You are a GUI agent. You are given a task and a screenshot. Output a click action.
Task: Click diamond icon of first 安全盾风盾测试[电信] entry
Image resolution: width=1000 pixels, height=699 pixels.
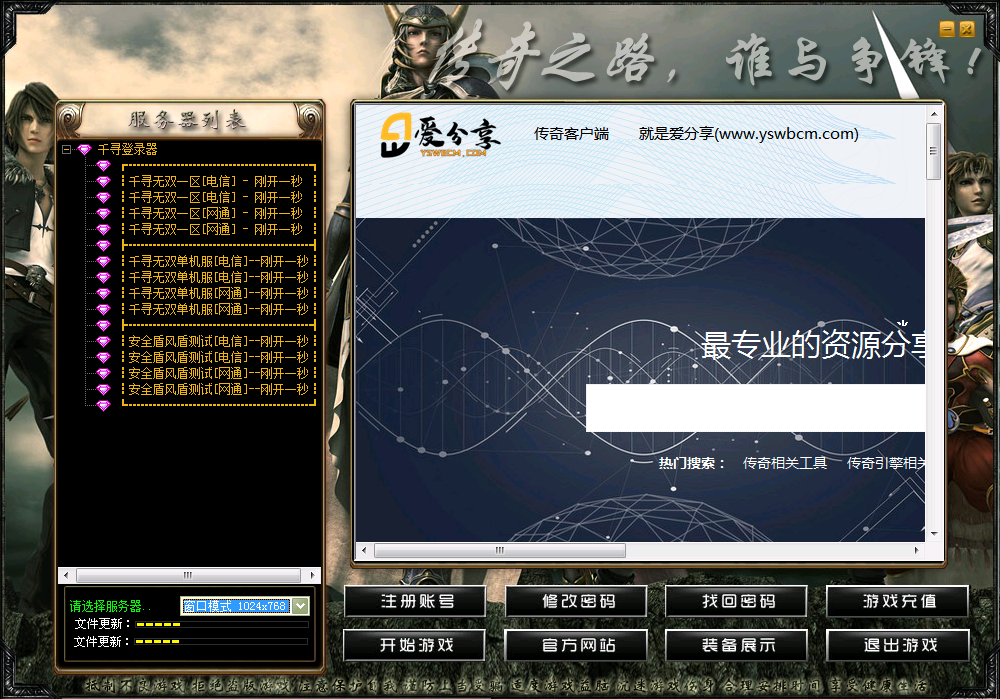tap(102, 342)
